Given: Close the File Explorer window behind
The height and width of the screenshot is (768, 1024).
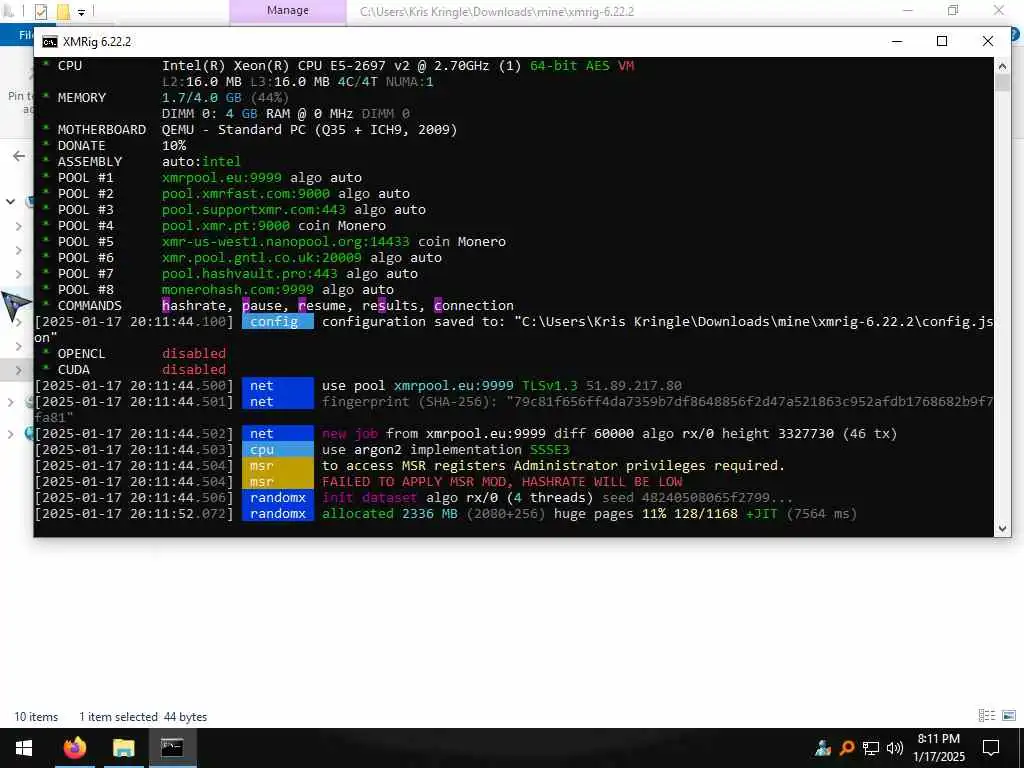Looking at the screenshot, I should (x=999, y=10).
